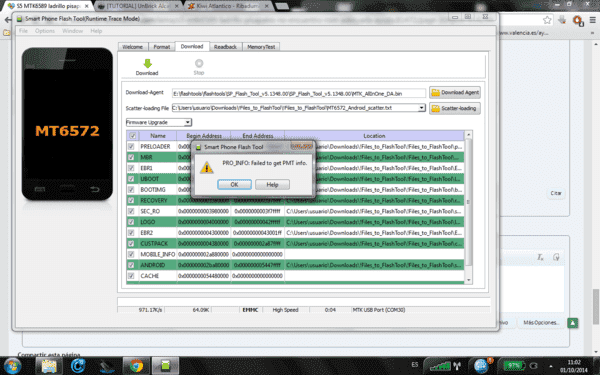Click the network signal tray icon
The height and width of the screenshot is (375, 600).
point(440,366)
